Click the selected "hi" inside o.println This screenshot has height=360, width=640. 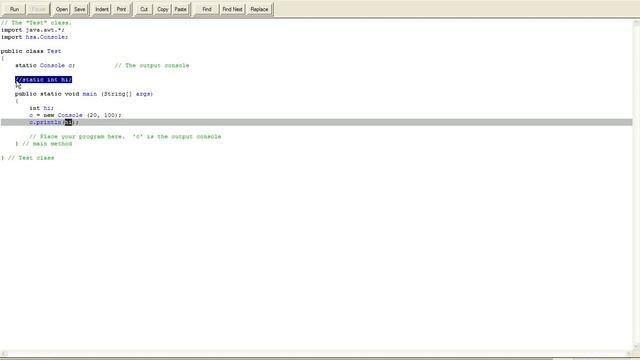(68, 122)
